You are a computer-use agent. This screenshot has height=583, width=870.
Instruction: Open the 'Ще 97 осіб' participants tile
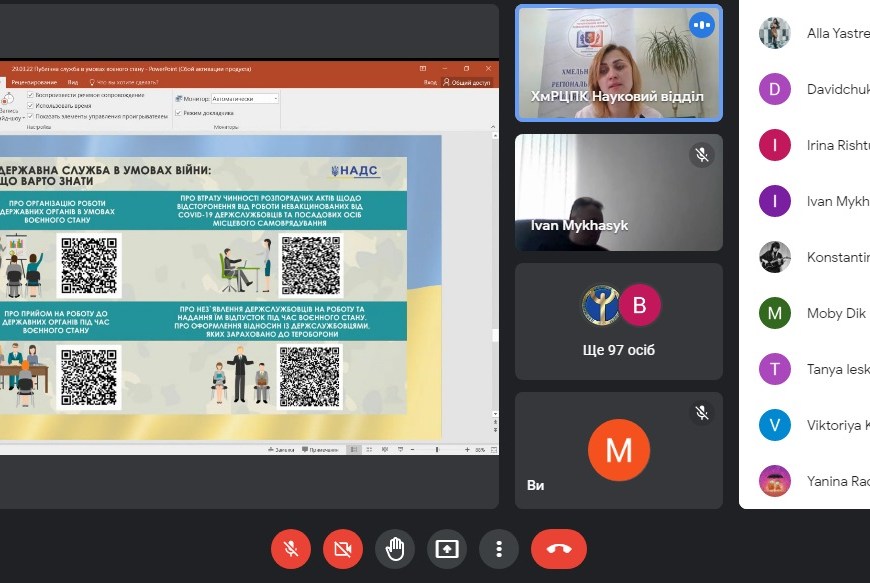619,321
